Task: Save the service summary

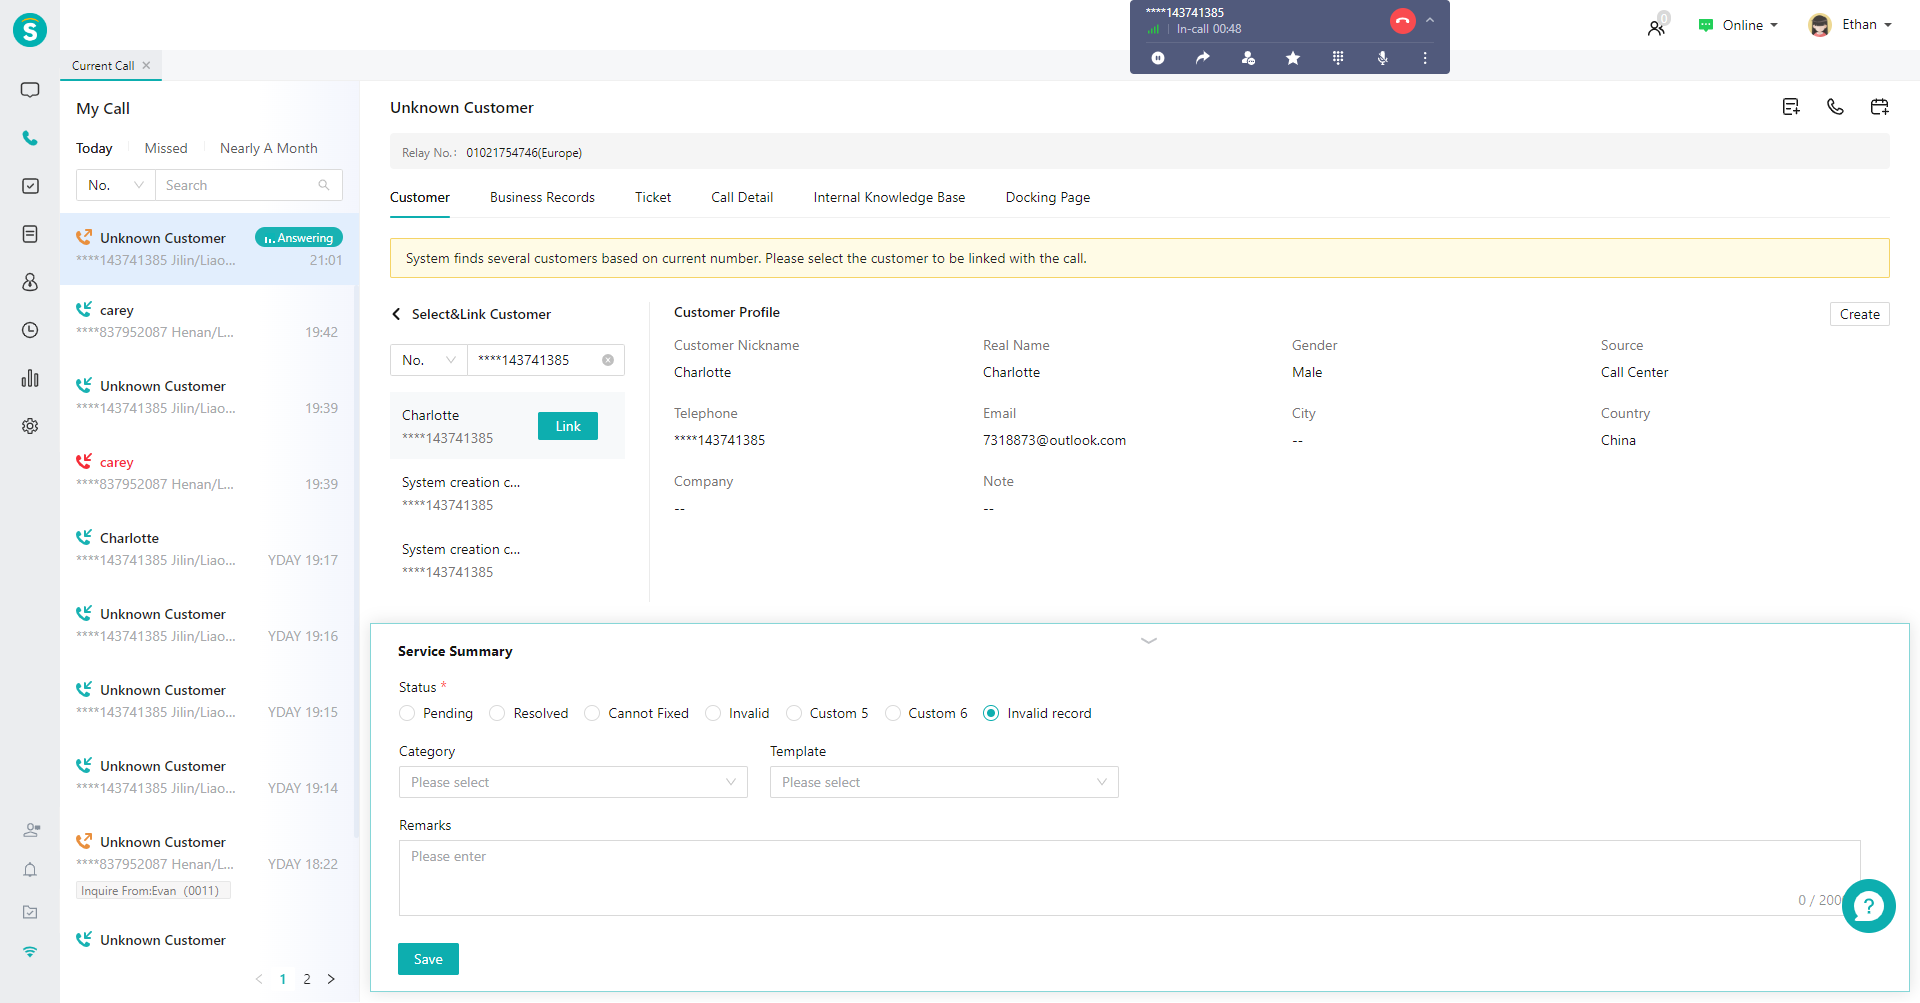Action: (x=428, y=959)
